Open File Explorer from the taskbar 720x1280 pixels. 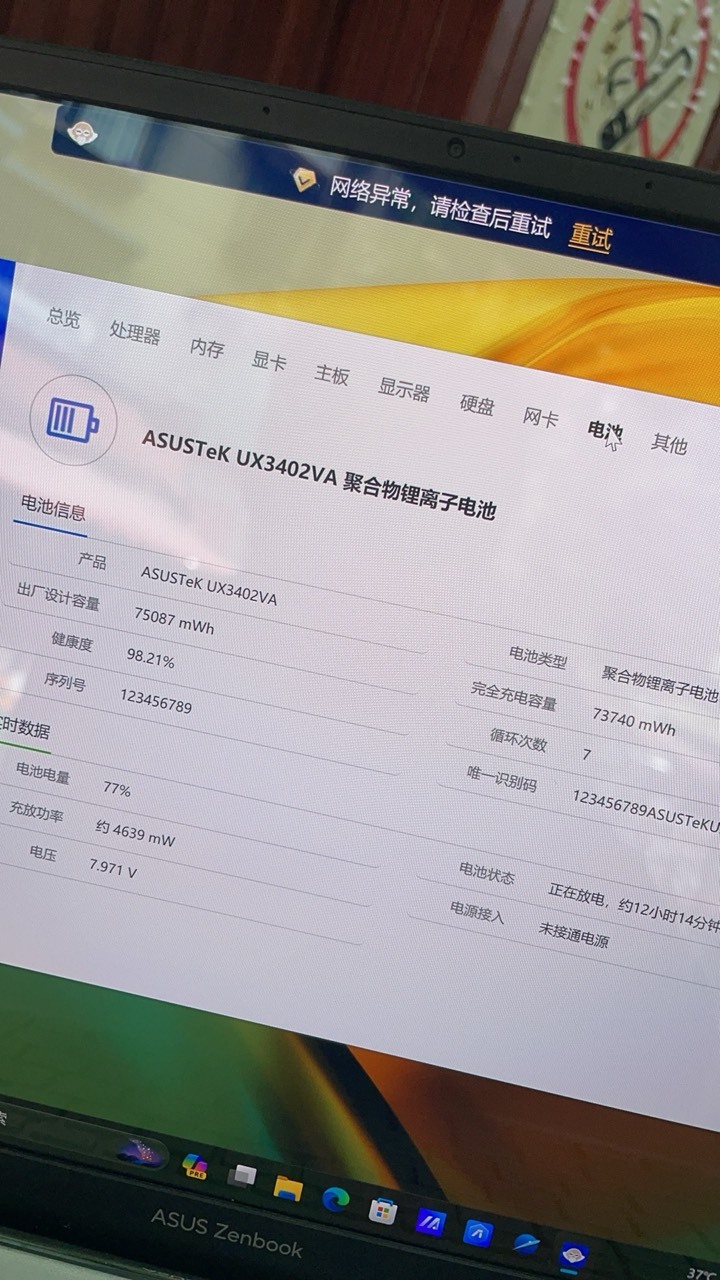(288, 1187)
